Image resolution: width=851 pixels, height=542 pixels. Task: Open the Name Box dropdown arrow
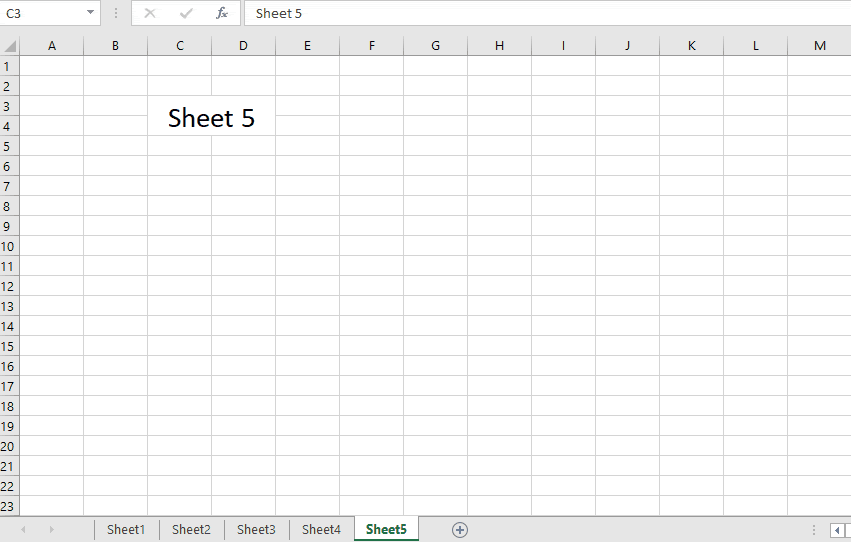pos(90,12)
